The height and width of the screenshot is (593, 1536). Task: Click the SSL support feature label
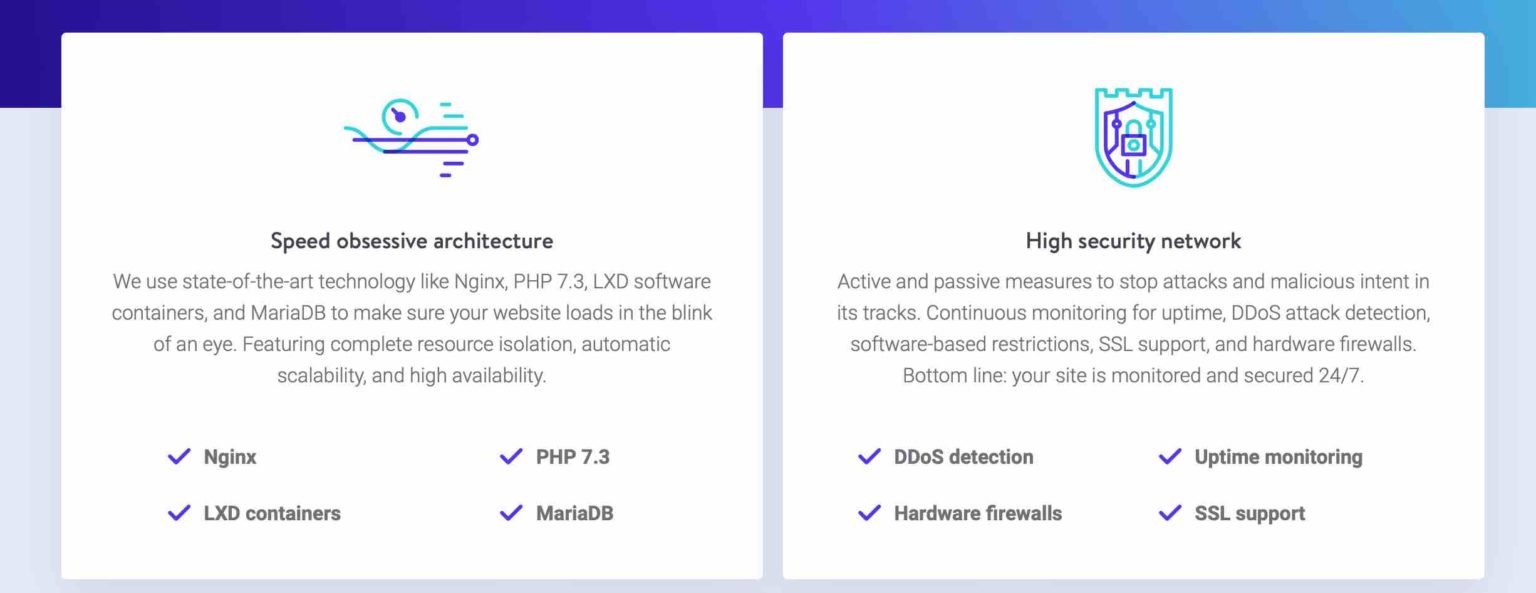click(1249, 513)
